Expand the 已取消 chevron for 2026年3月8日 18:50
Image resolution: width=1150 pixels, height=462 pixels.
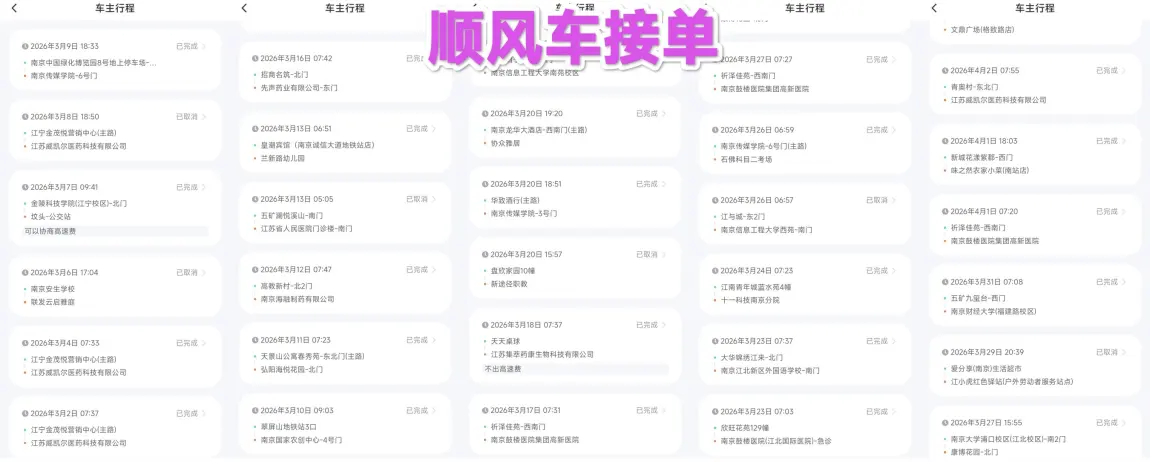tap(204, 117)
